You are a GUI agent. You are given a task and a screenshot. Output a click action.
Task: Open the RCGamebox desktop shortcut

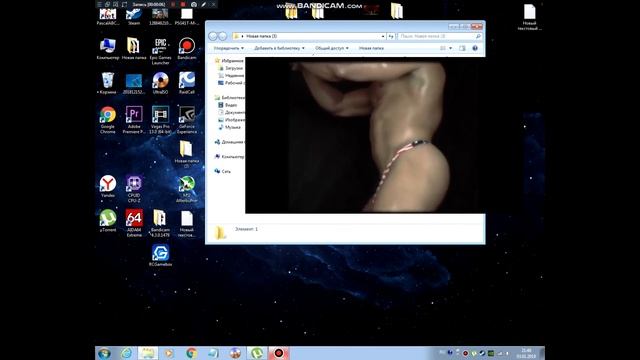point(160,256)
